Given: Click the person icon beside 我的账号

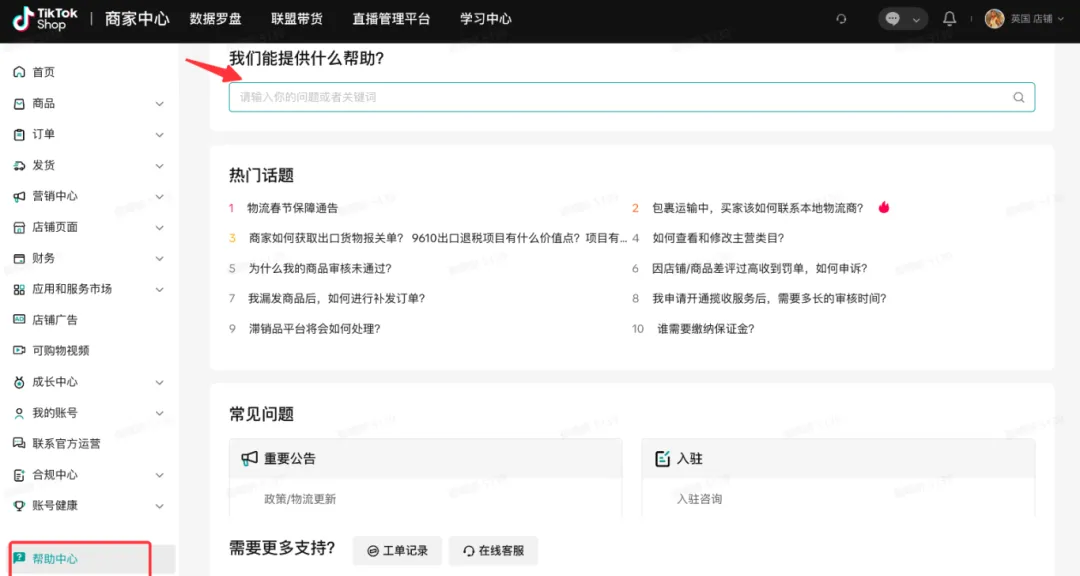Looking at the screenshot, I should click(19, 413).
